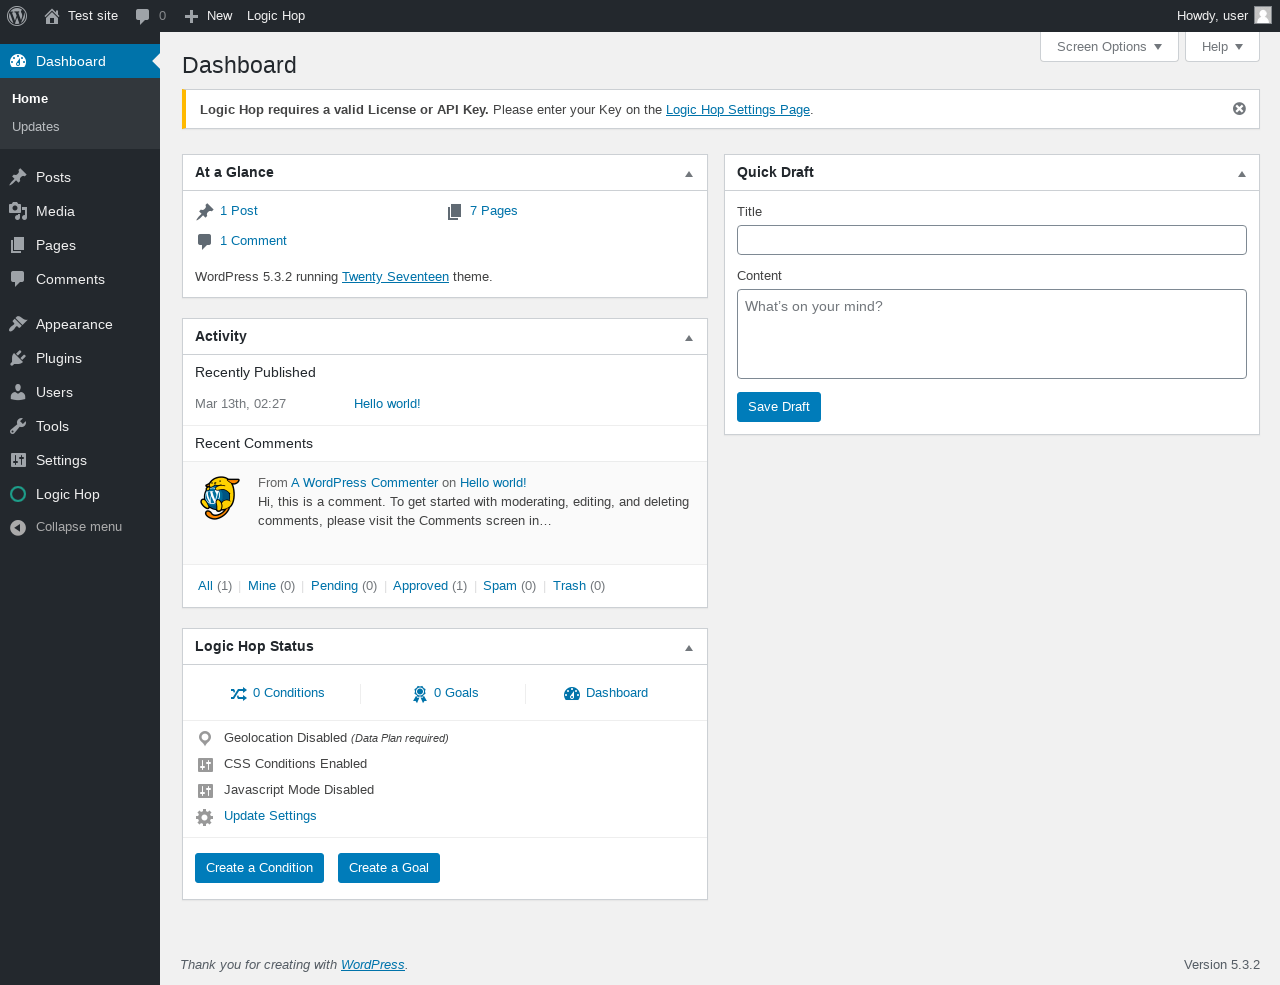
Task: Filter comments by Pending
Action: [x=334, y=586]
